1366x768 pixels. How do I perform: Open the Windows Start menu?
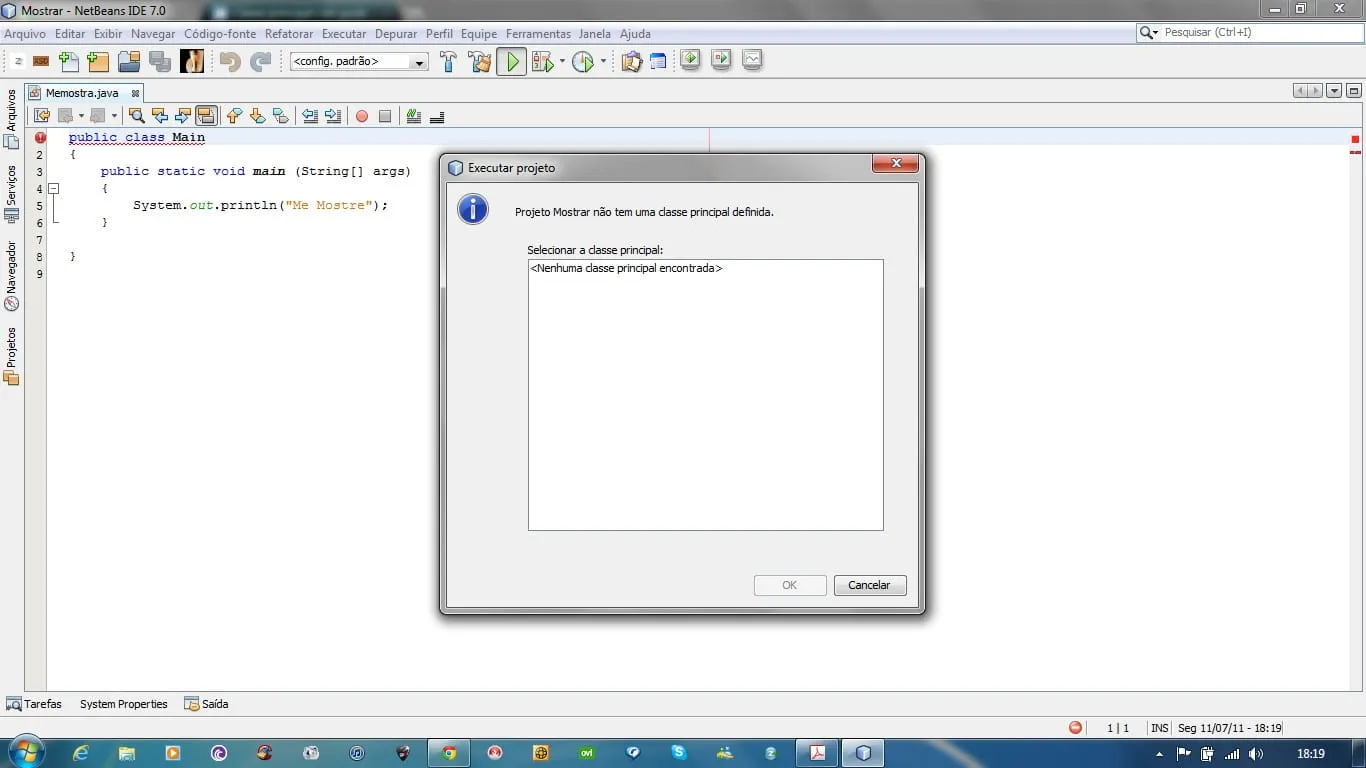click(x=24, y=753)
